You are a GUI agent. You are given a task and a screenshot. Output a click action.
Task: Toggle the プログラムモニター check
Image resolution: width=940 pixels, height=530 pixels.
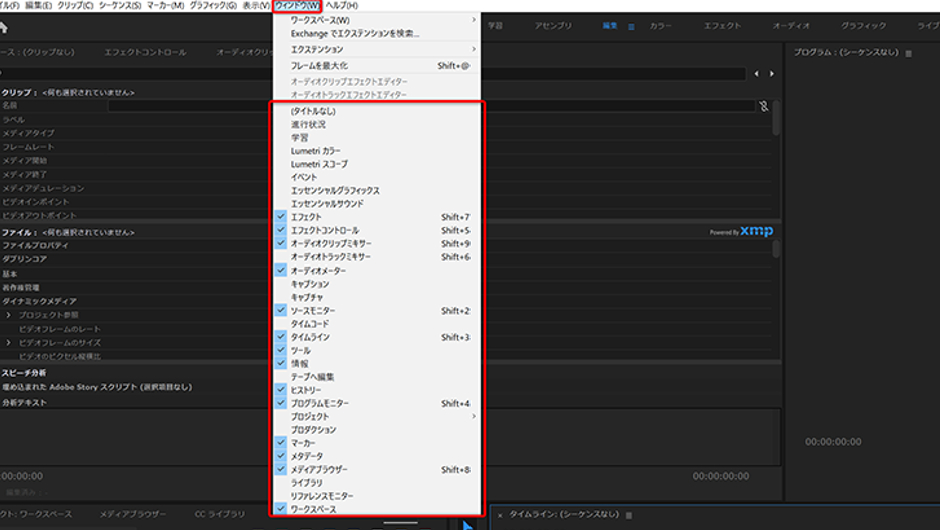(x=281, y=402)
